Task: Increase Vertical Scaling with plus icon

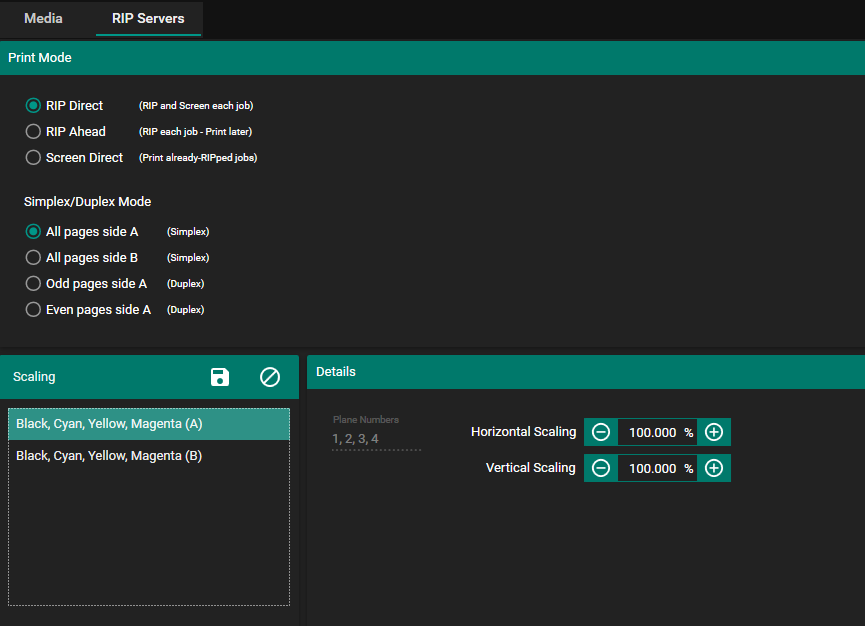Action: 714,468
